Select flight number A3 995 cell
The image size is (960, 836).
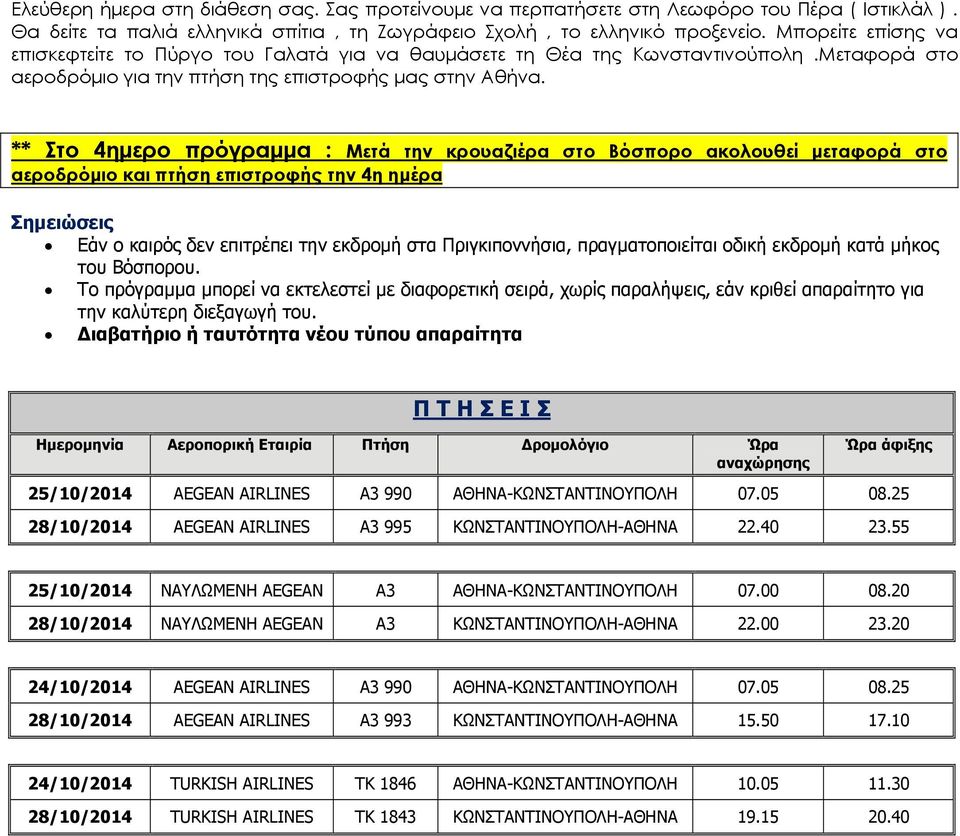pos(385,527)
